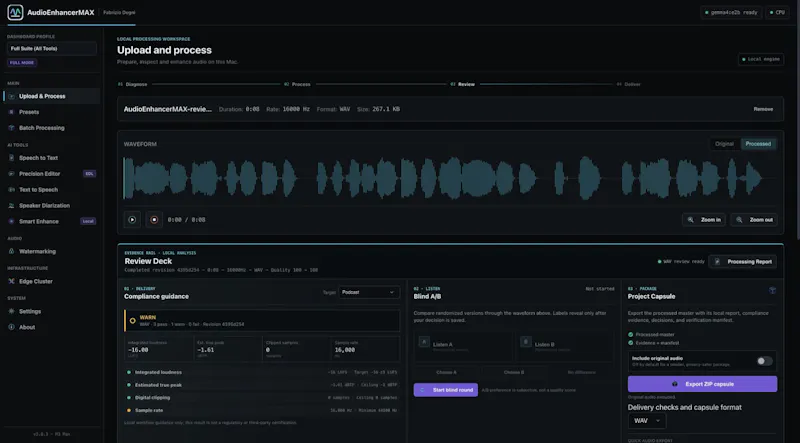Click the icon inside Export ZIP capsule

click(675, 384)
